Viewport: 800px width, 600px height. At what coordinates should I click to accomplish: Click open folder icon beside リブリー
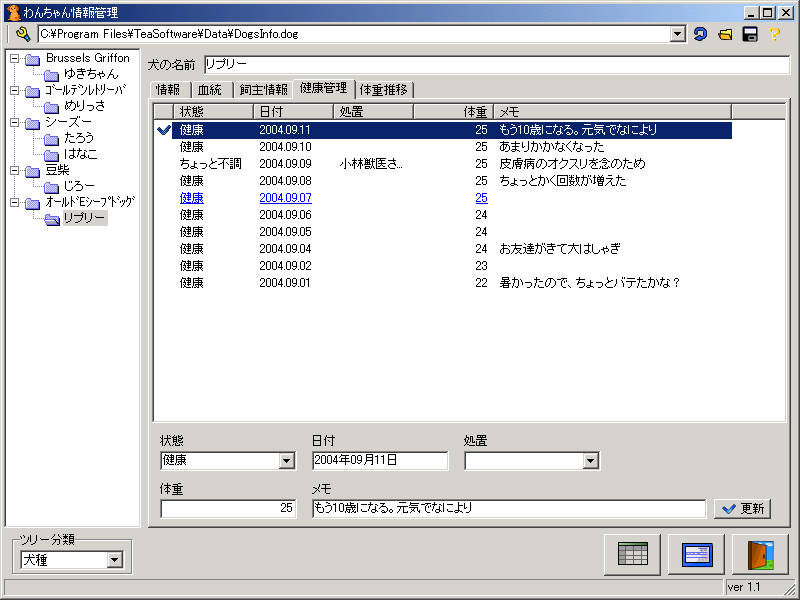[x=52, y=219]
